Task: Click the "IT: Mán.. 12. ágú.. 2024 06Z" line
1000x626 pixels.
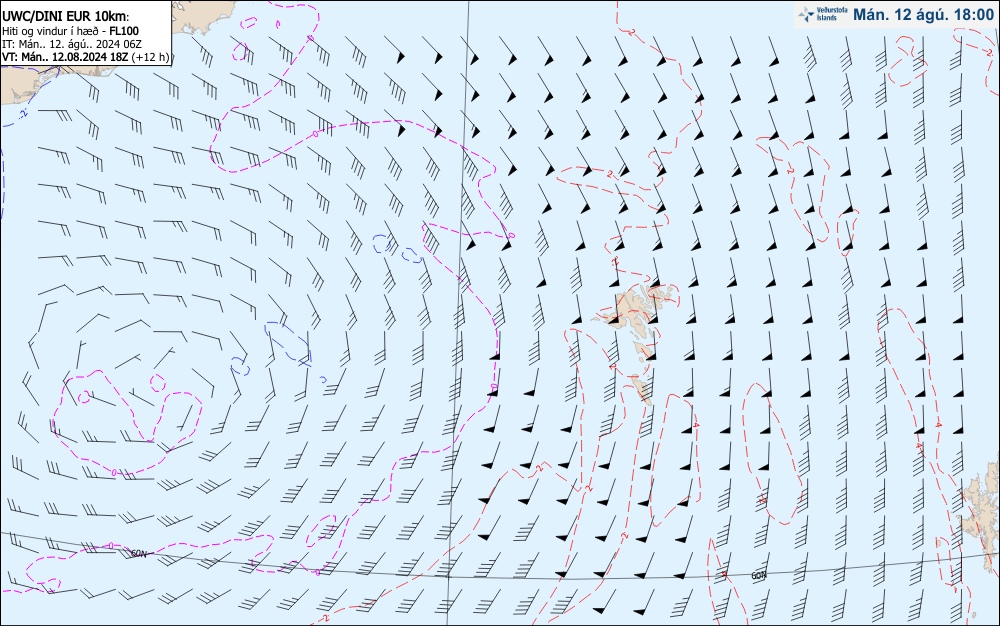Action: tap(72, 44)
